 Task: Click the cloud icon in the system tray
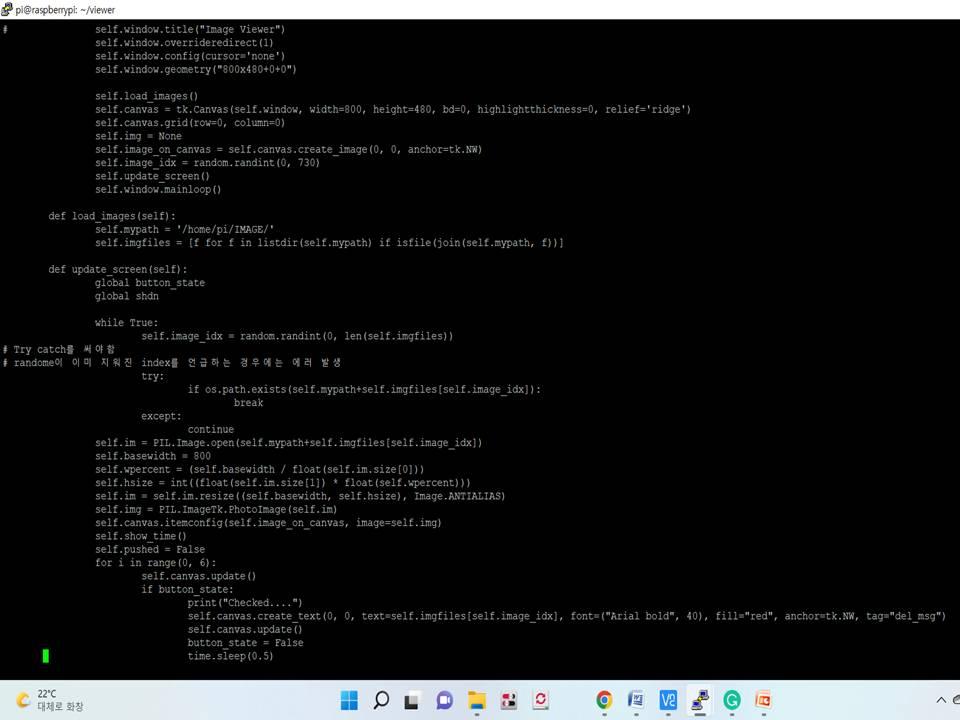pyautogui.click(x=956, y=699)
